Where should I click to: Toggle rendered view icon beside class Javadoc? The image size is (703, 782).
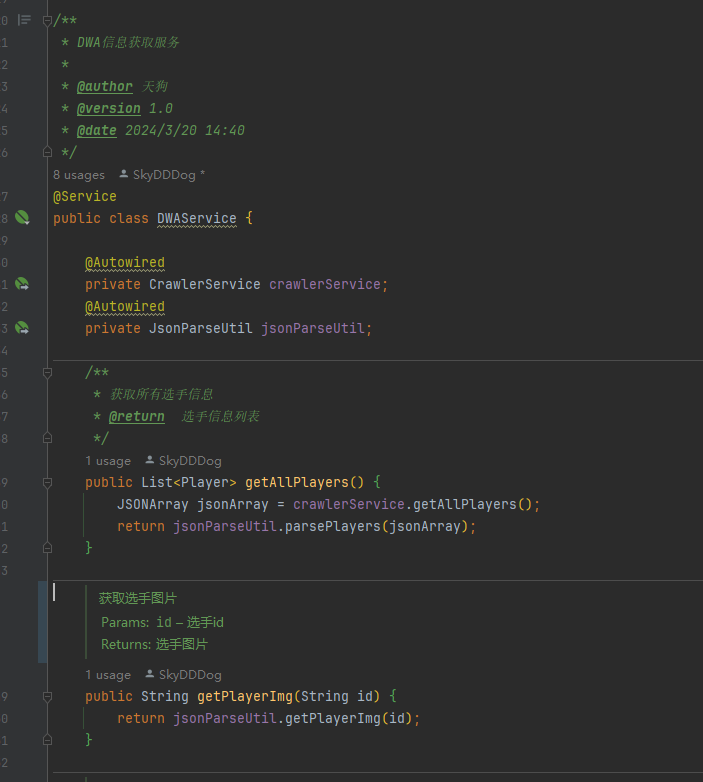point(24,20)
